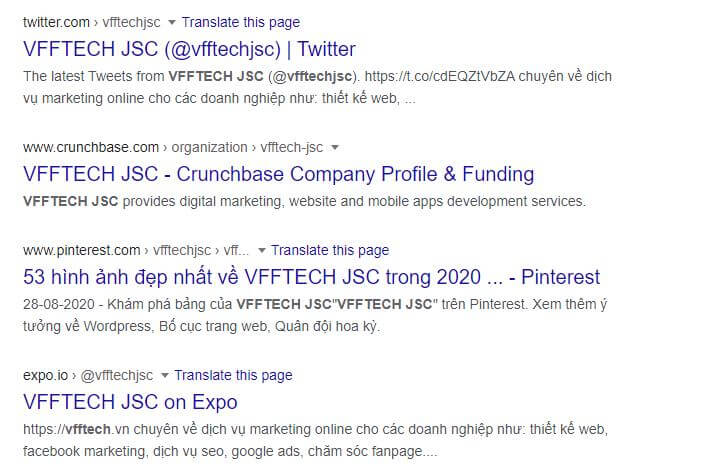
Task: Click the Expo snippet mentioning vfftech.vn
Action: tap(315, 440)
